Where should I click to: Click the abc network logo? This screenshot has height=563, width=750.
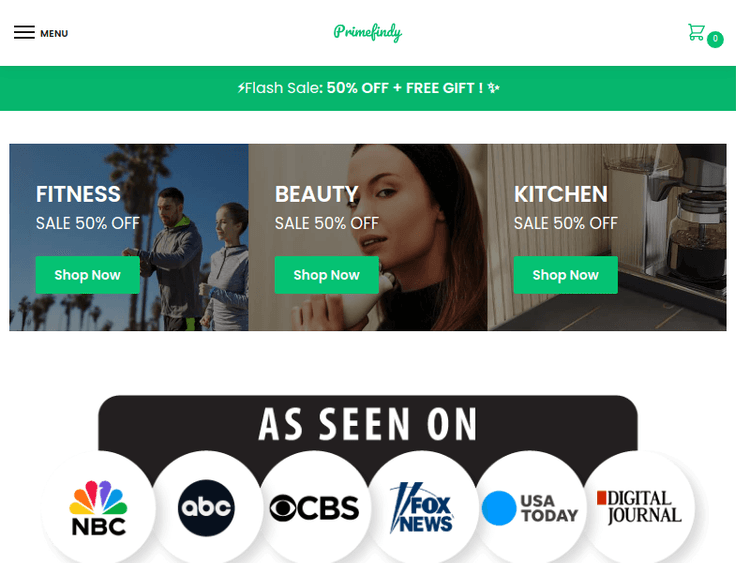point(206,508)
